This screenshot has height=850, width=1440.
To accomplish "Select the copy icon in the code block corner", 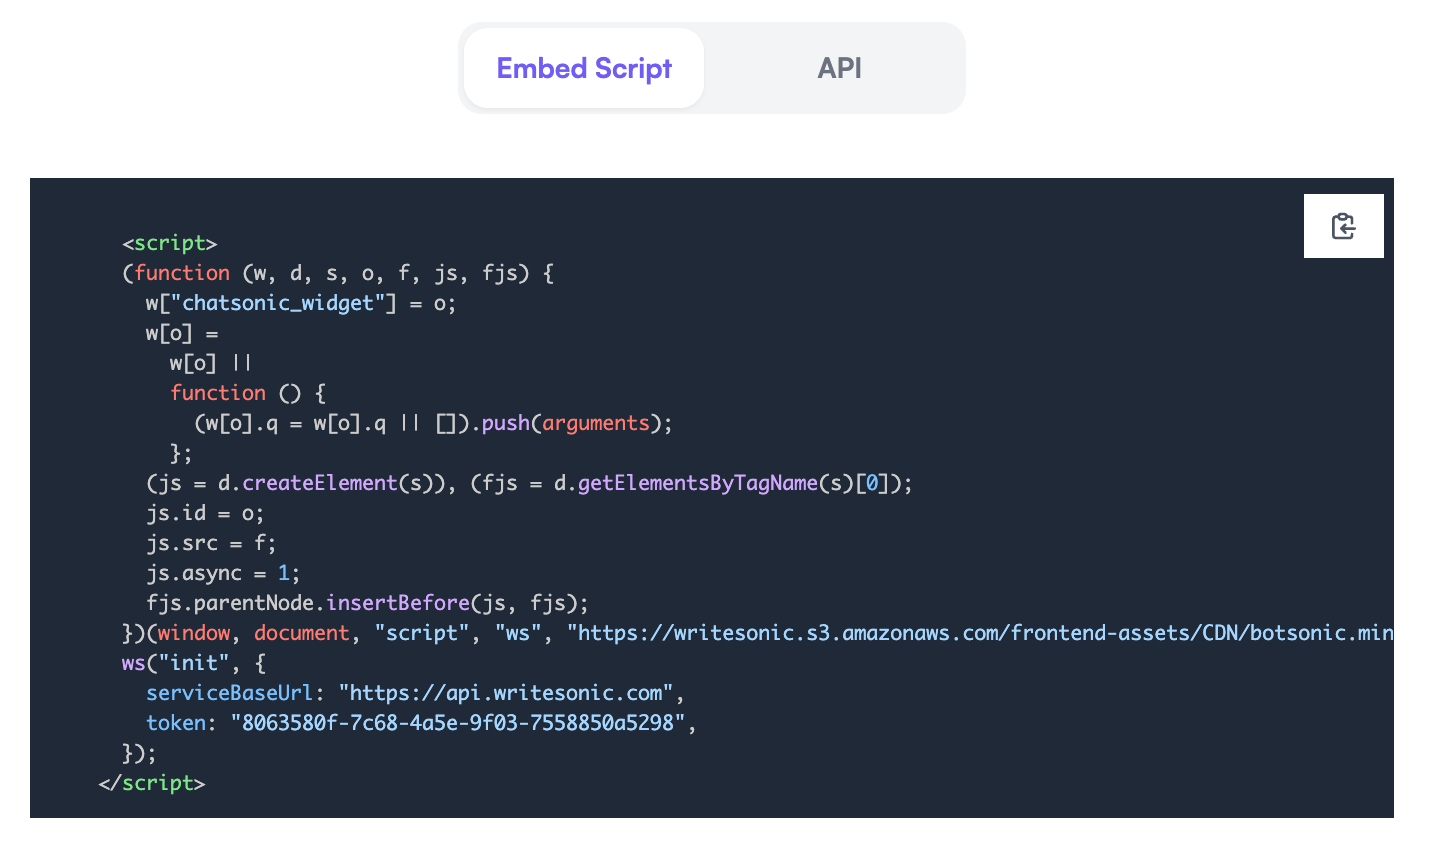I will tap(1343, 226).
